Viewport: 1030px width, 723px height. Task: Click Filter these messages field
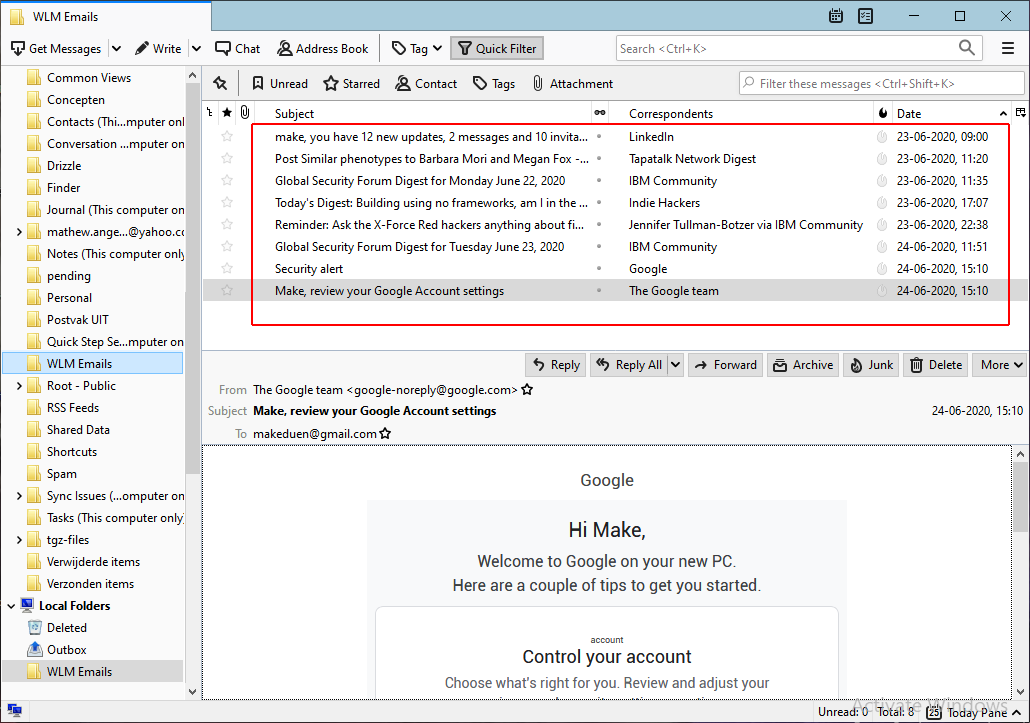click(881, 83)
